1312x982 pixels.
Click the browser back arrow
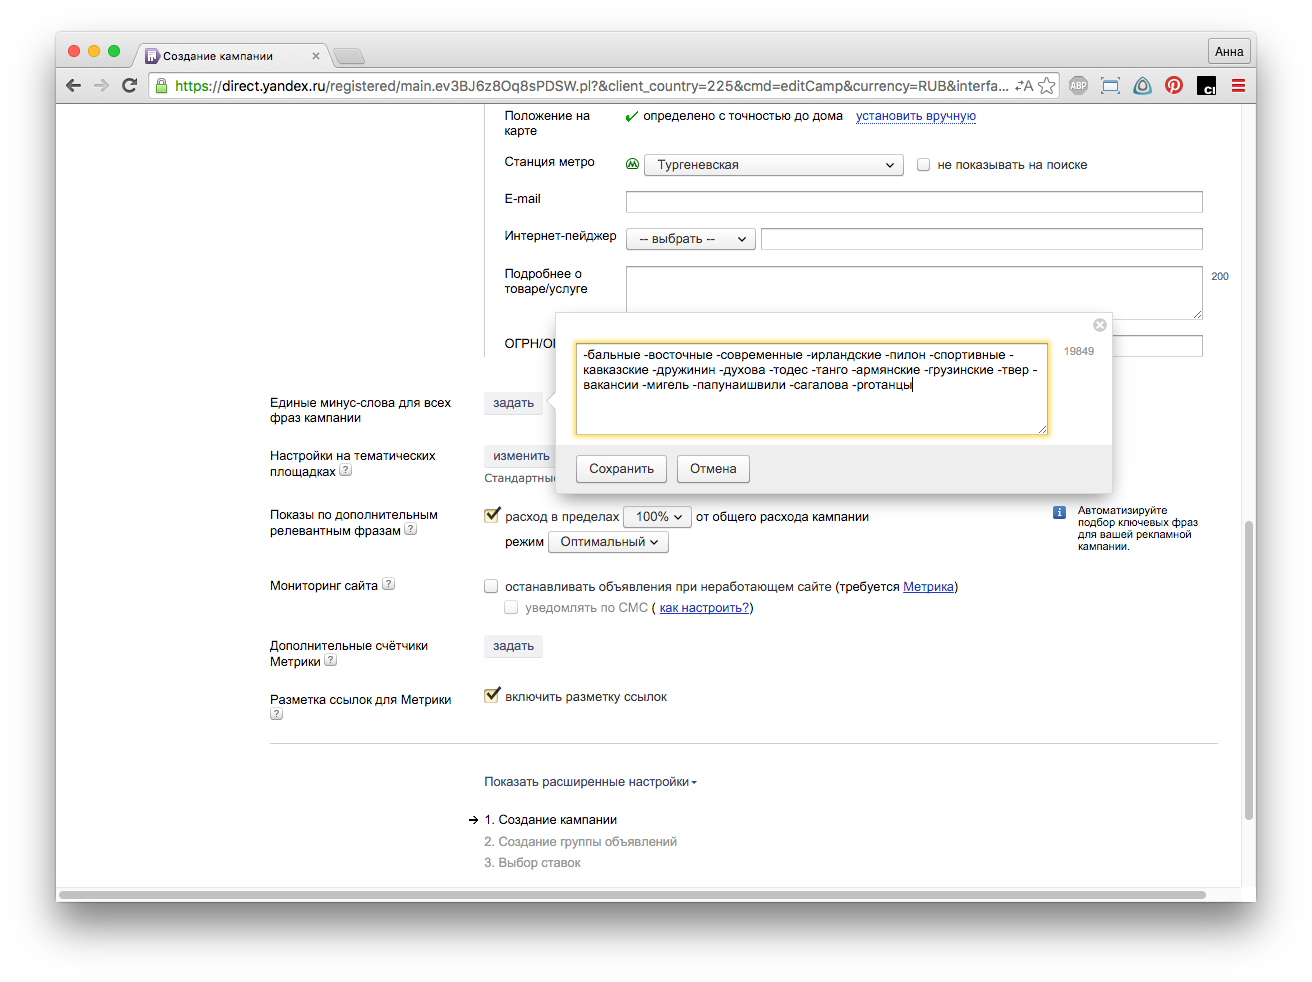coord(73,86)
